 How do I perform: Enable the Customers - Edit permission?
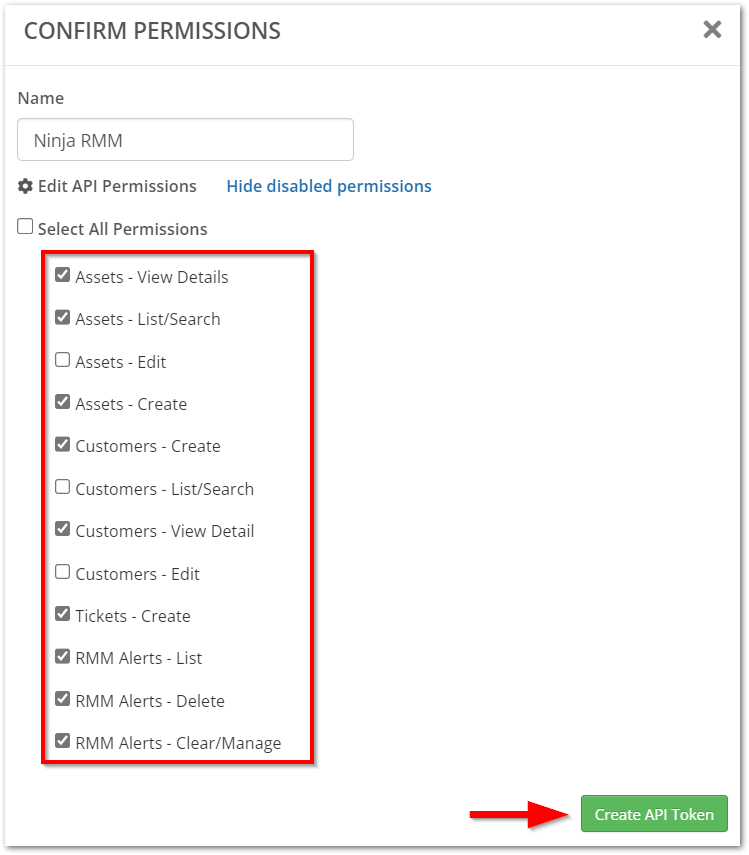click(x=63, y=572)
